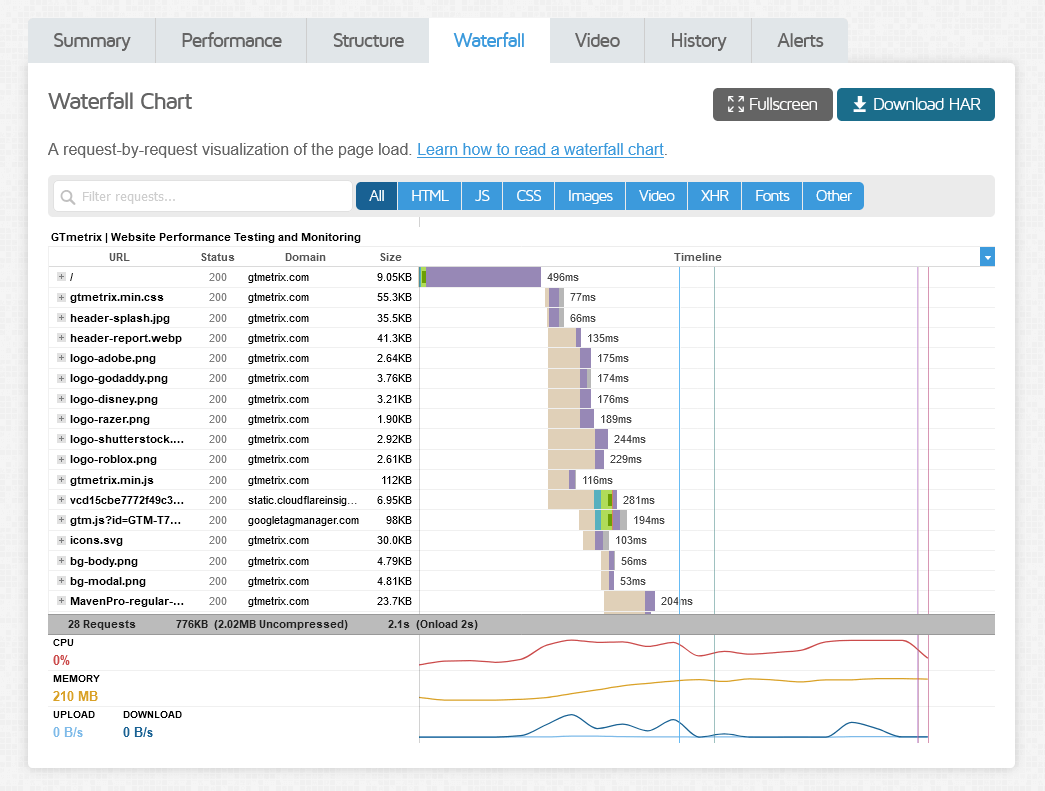Click the Fullscreen button
The image size is (1045, 791).
[x=772, y=104]
